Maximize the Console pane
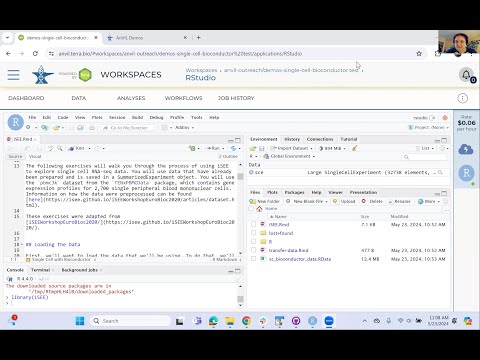This screenshot has width=480, height=360. pos(238,271)
